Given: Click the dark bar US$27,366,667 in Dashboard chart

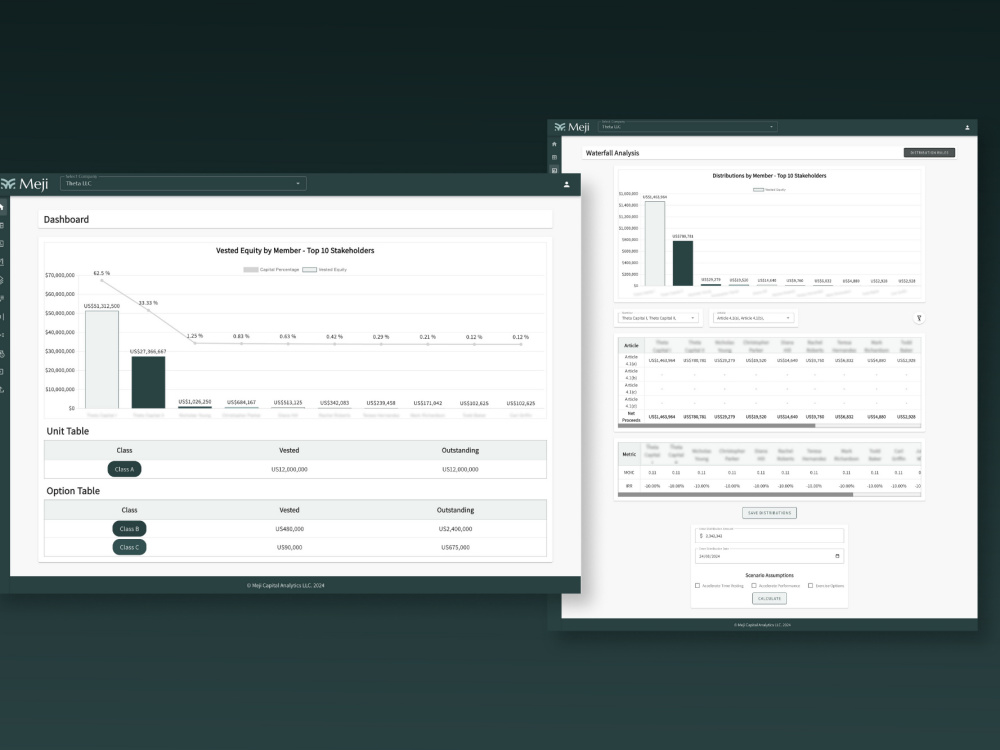Looking at the screenshot, I should 149,383.
